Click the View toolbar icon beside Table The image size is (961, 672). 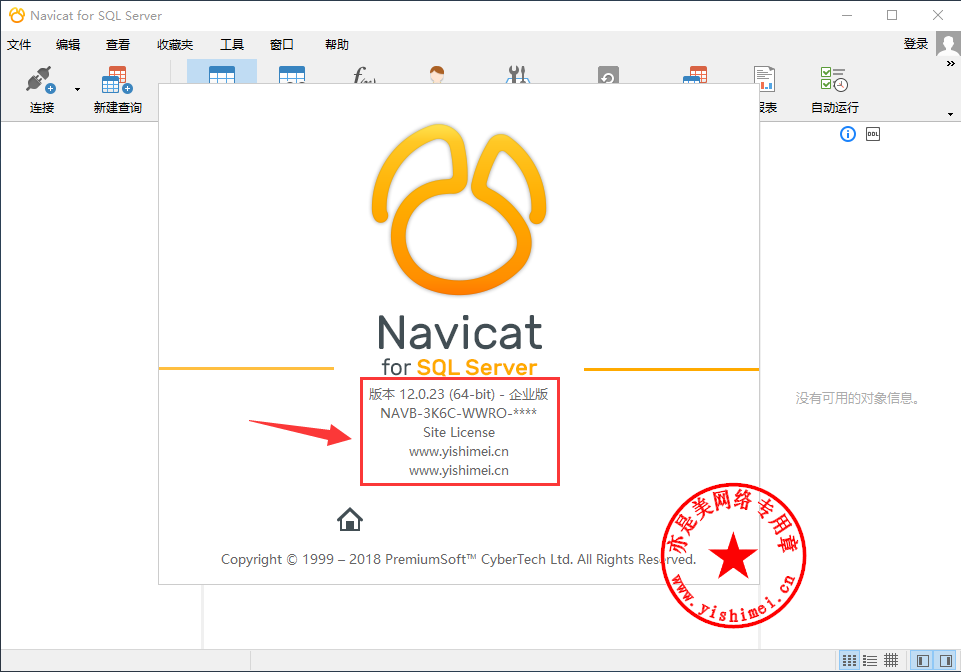[x=292, y=74]
